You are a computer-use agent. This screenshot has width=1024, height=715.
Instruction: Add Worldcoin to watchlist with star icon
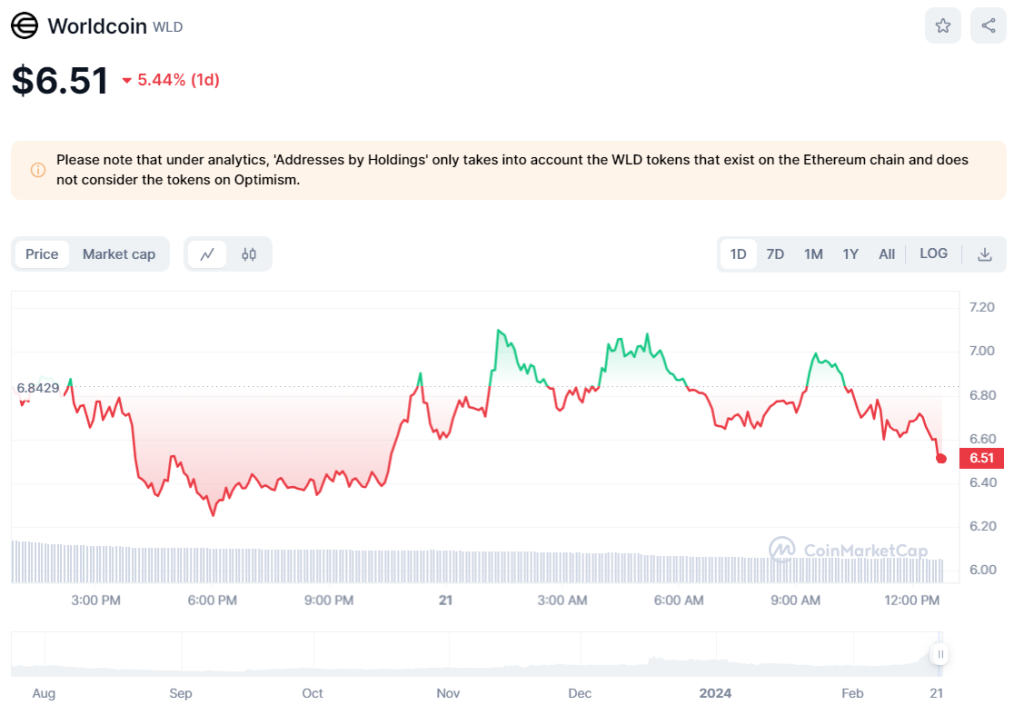pyautogui.click(x=942, y=26)
